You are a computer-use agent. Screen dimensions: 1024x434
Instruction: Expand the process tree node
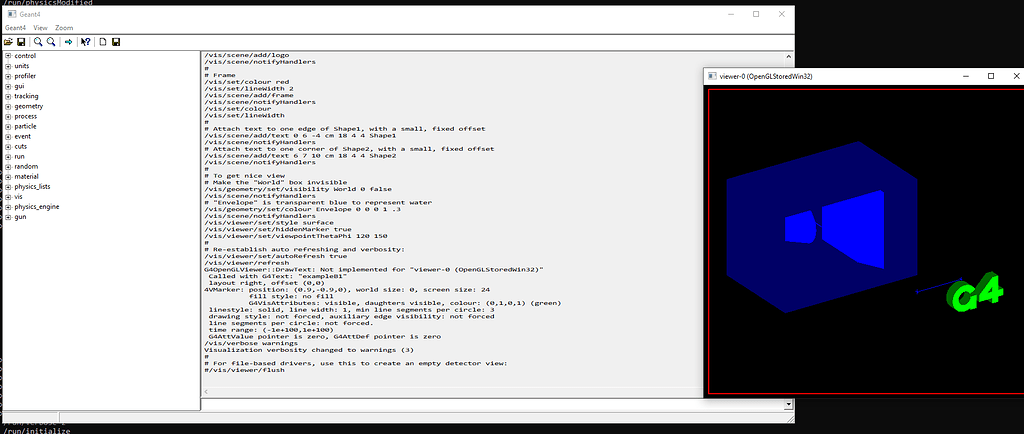coord(8,116)
